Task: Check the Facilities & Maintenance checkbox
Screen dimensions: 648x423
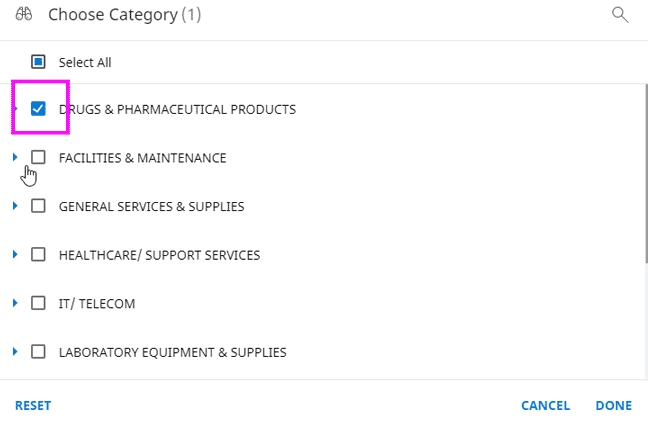Action: coord(39,157)
